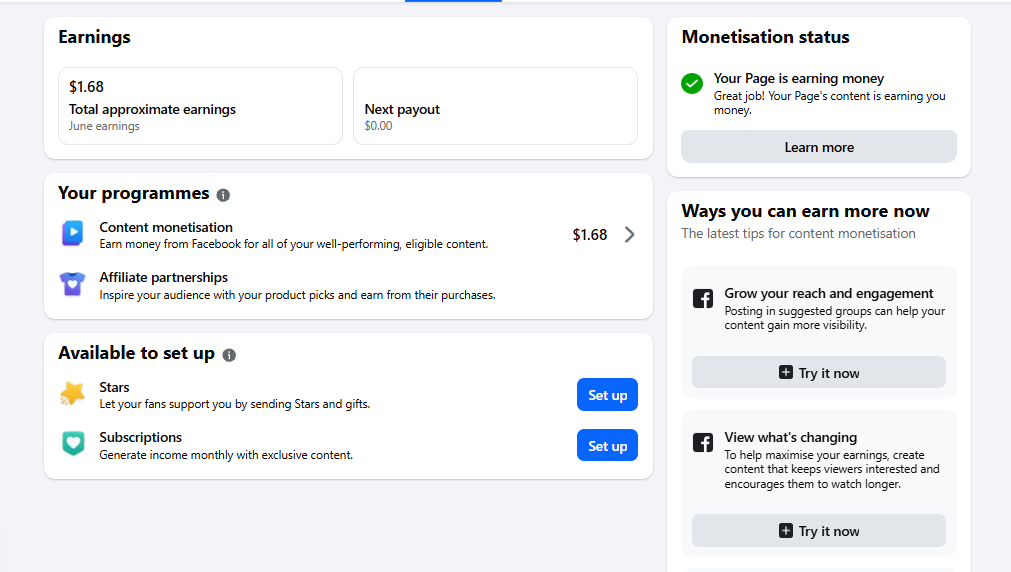Click the Content monetisation play icon
Image resolution: width=1011 pixels, height=572 pixels.
pos(72,233)
